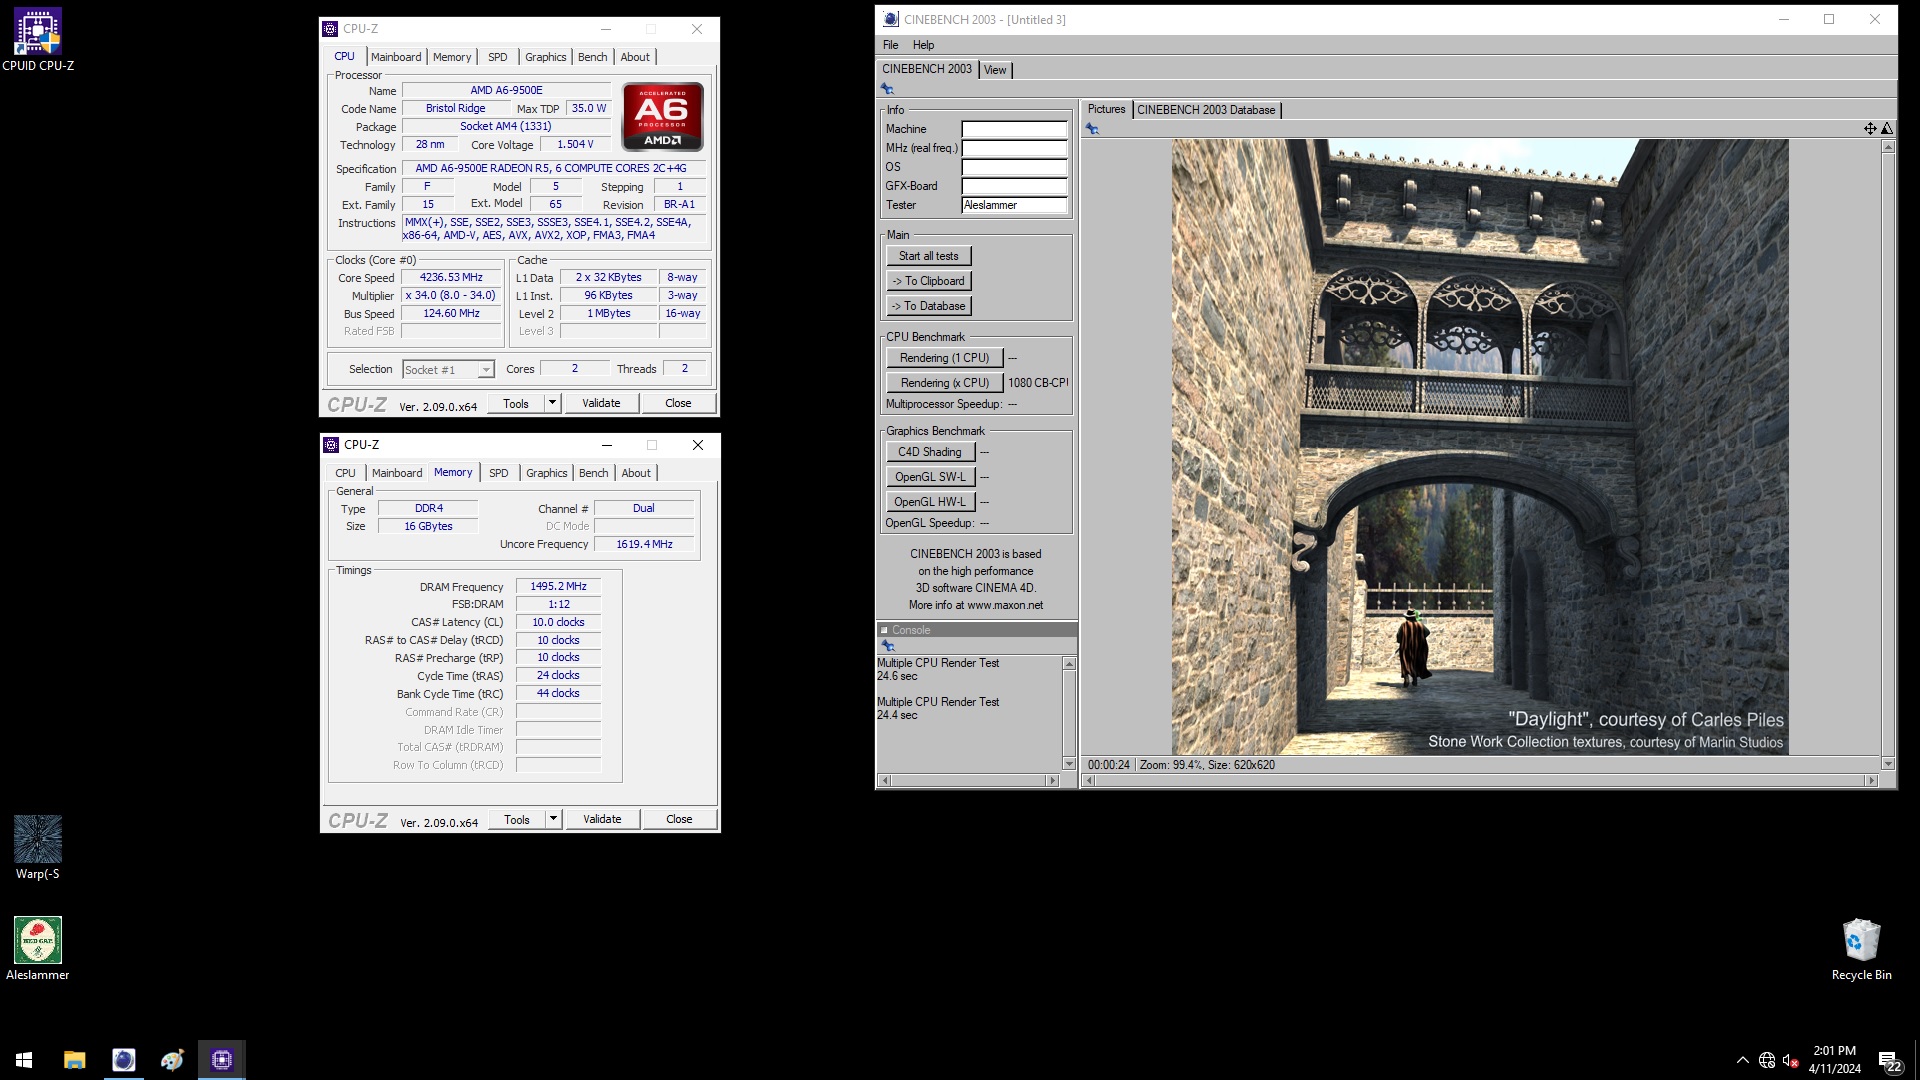Open the File menu in CINEBENCH
The image size is (1920, 1080).
point(890,45)
